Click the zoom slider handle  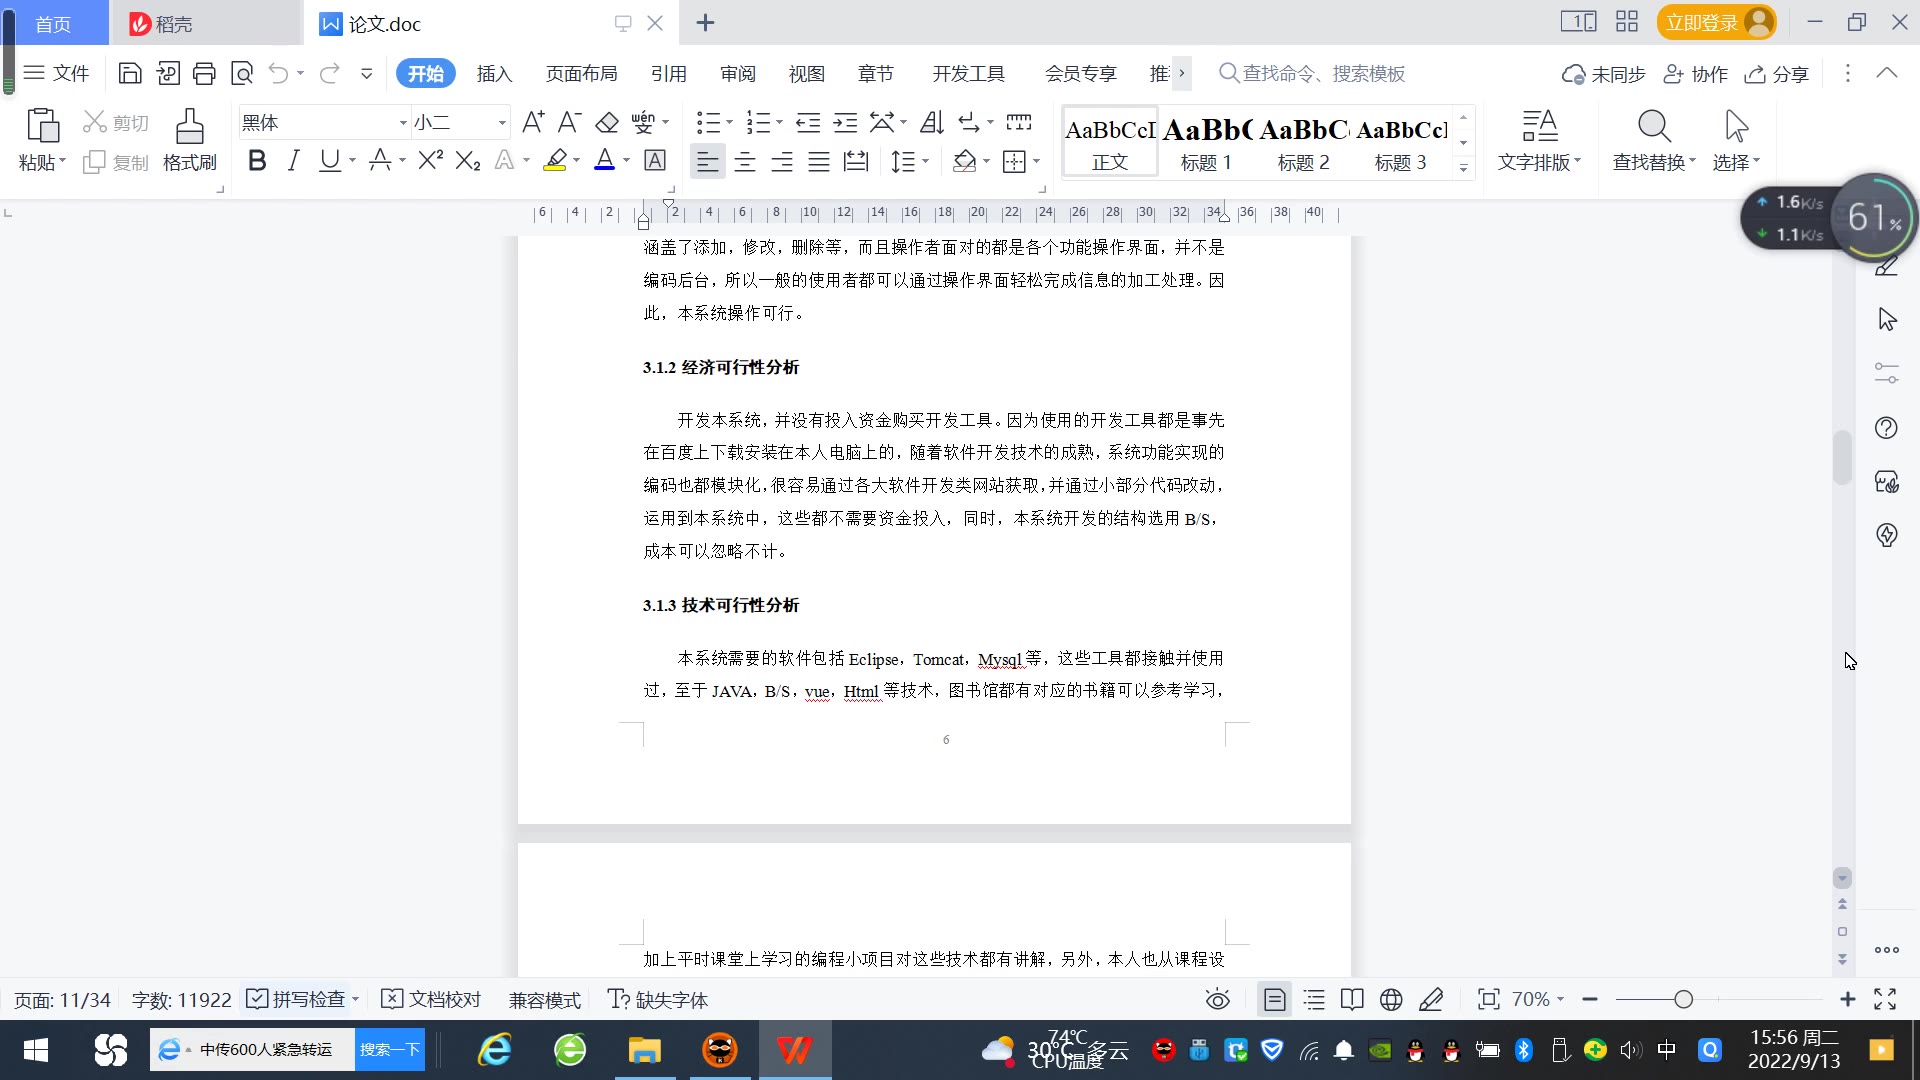pyautogui.click(x=1684, y=1000)
